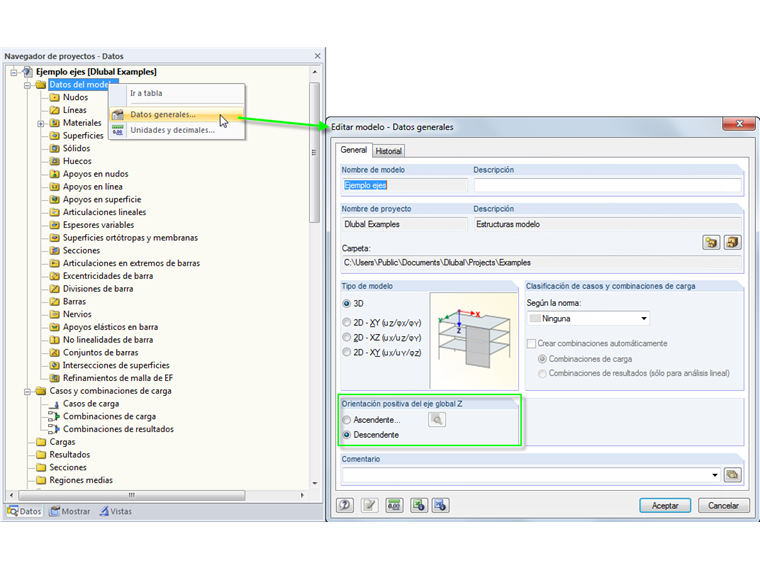Click the navigator scroll down arrow
Image resolution: width=760 pixels, height=570 pixels.
pyautogui.click(x=315, y=483)
